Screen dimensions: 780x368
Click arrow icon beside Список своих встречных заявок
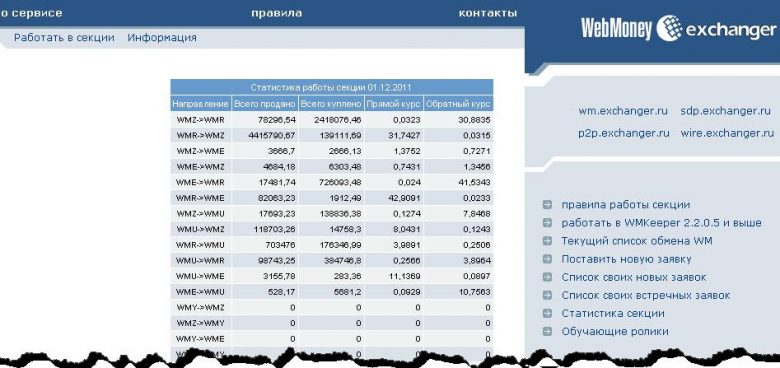(547, 295)
